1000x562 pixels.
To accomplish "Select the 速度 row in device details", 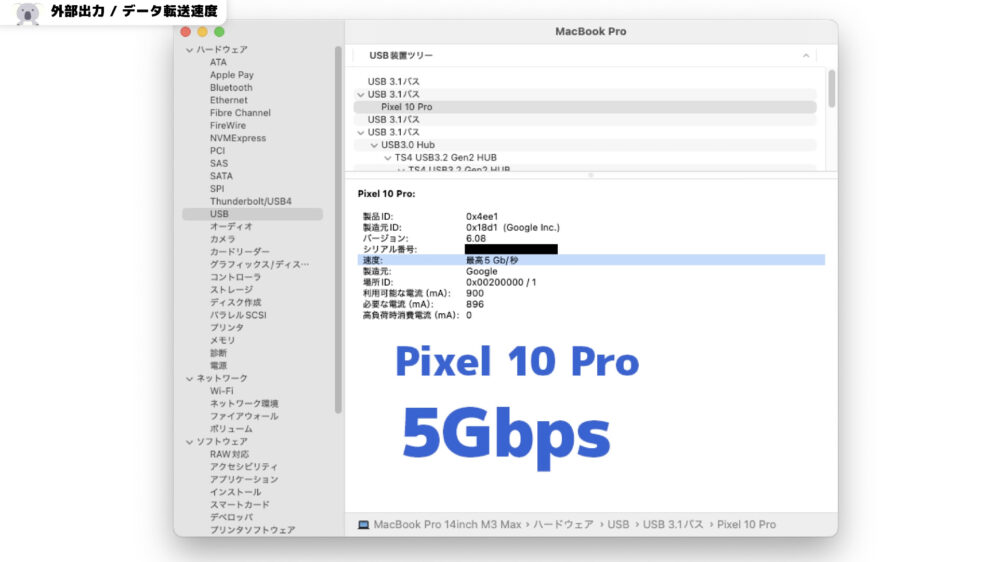I will pos(590,260).
